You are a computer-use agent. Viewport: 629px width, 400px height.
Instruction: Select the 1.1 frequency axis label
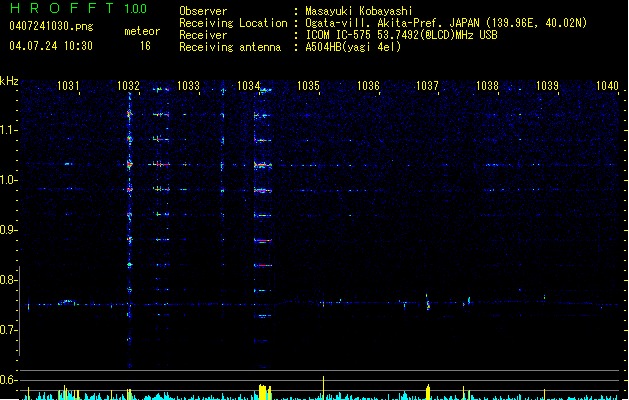point(7,130)
